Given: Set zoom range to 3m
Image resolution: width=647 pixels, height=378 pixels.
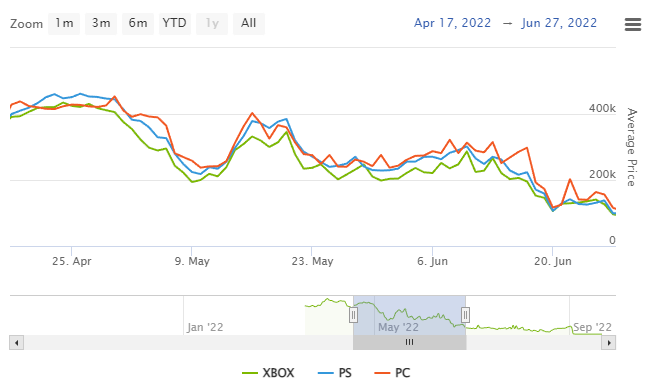Looking at the screenshot, I should 101,24.
